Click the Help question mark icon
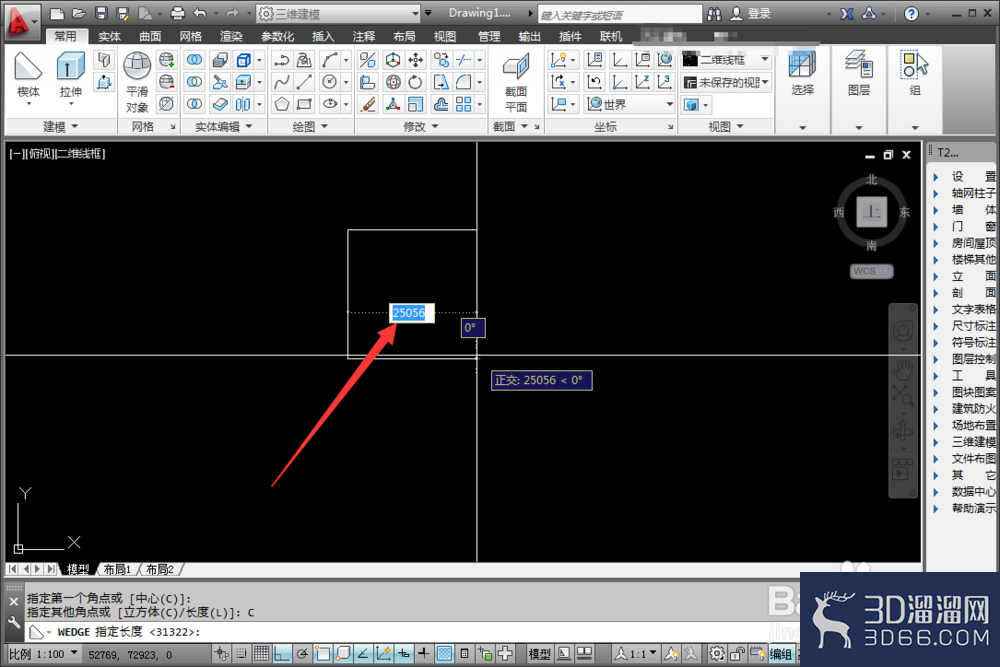 (911, 13)
